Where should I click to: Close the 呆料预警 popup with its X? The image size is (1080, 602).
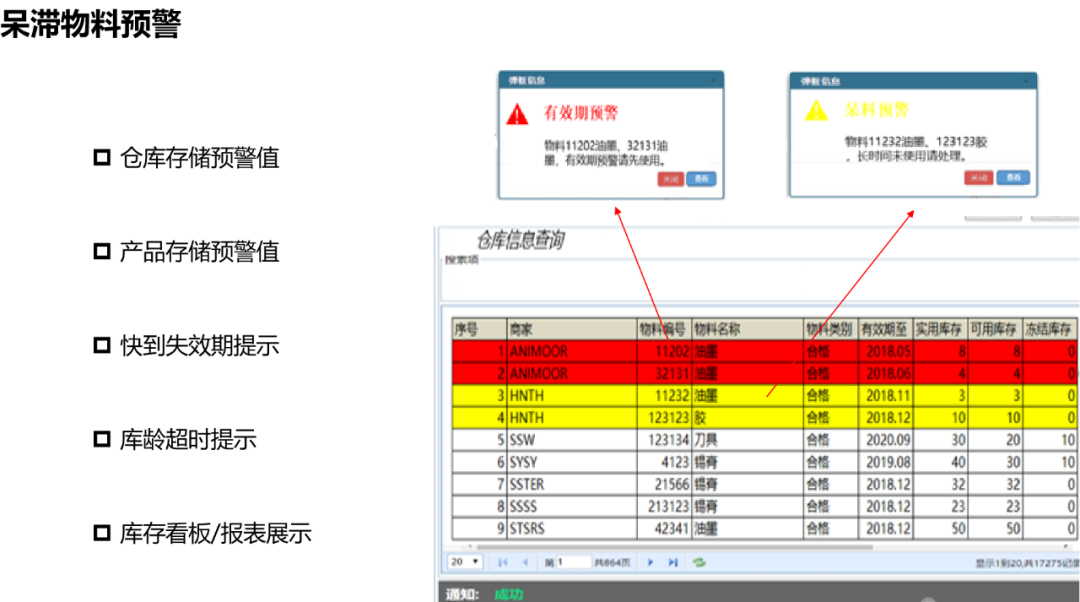(x=1026, y=81)
